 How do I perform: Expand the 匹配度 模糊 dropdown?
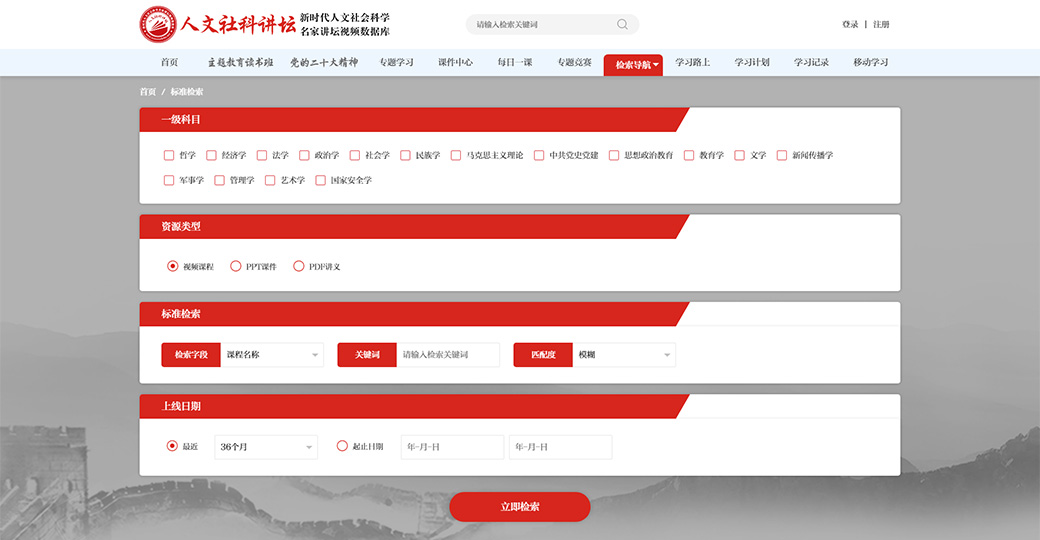pos(624,354)
